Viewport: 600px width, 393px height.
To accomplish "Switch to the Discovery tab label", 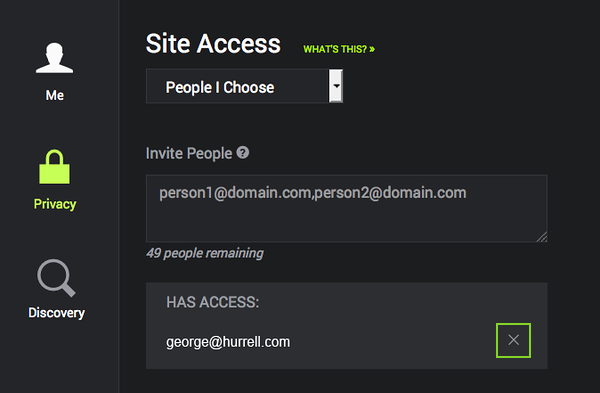I will coord(56,313).
